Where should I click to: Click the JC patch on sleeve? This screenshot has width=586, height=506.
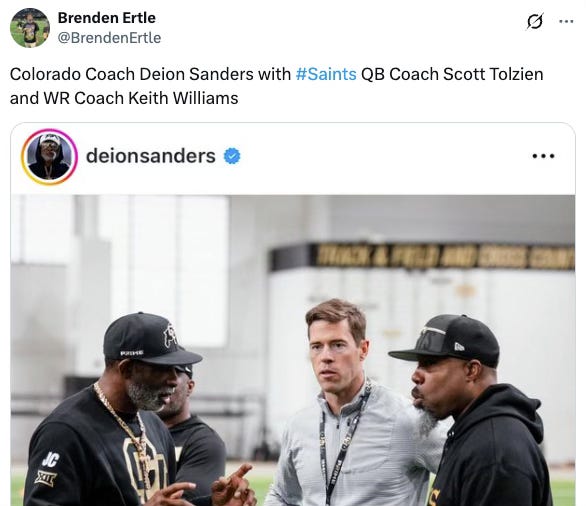click(x=50, y=460)
